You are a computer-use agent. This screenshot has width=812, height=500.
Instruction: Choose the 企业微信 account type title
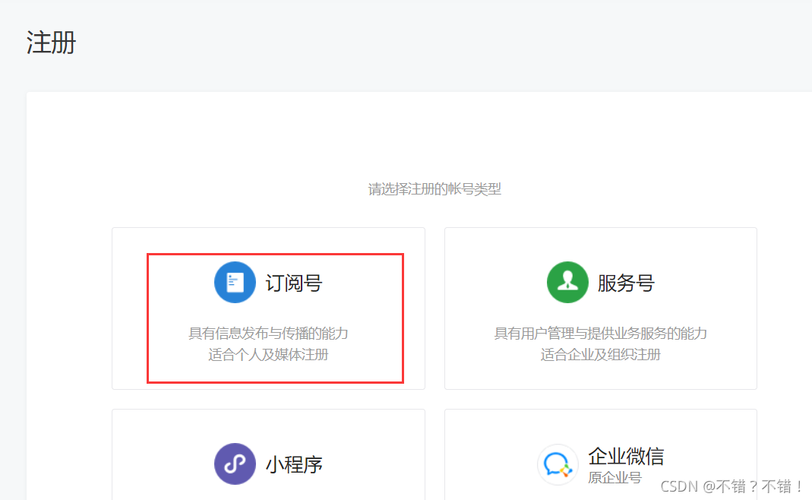(626, 456)
